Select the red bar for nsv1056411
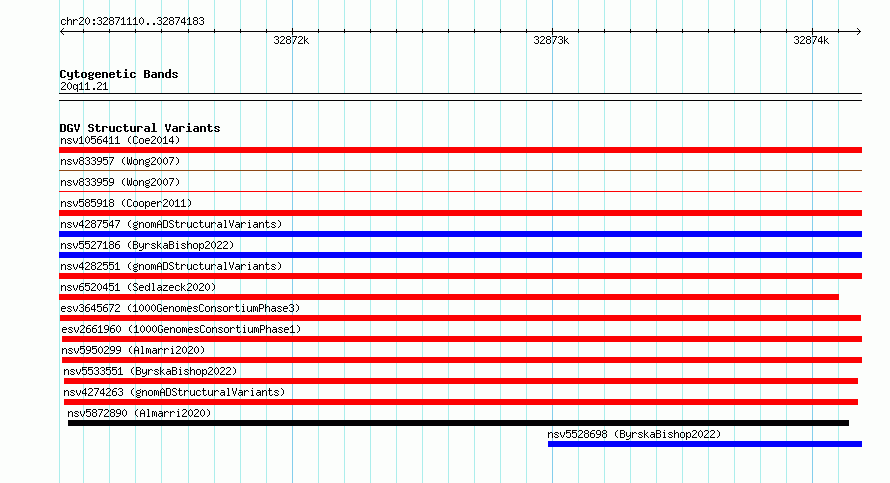 460,150
